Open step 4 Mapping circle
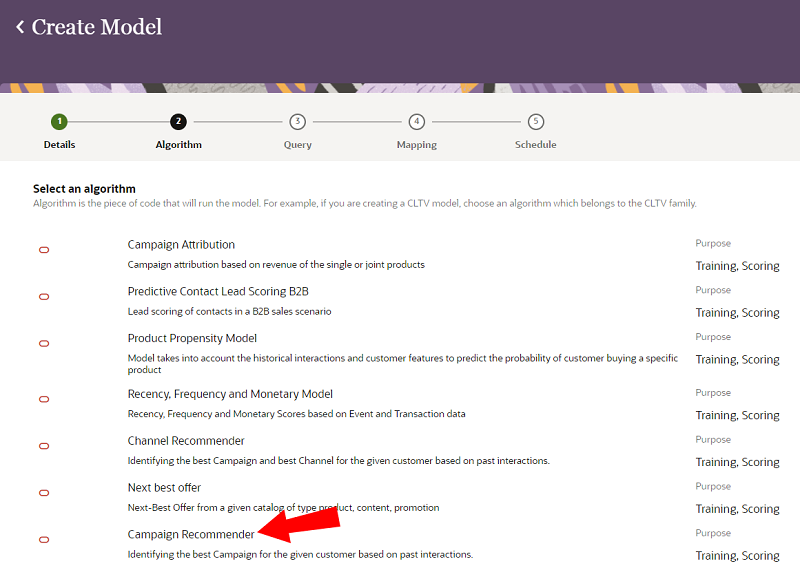The image size is (800, 570). 416,122
